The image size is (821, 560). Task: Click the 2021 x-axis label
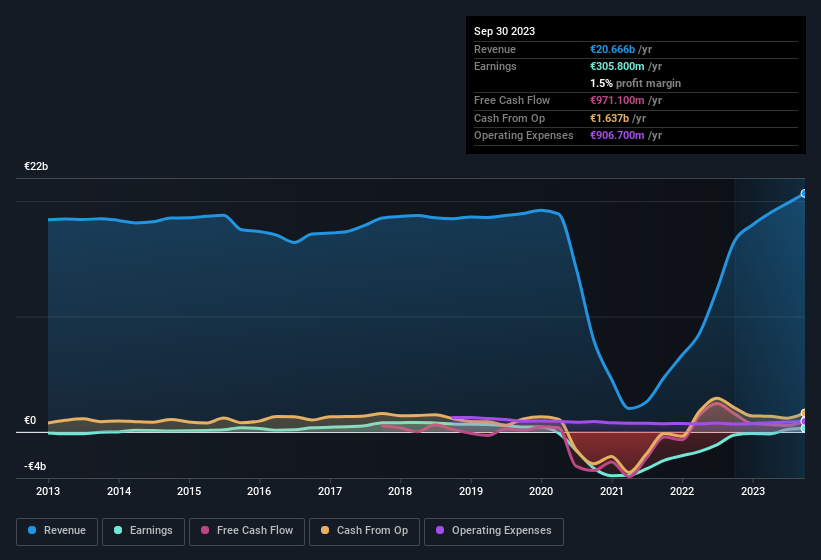tap(612, 491)
